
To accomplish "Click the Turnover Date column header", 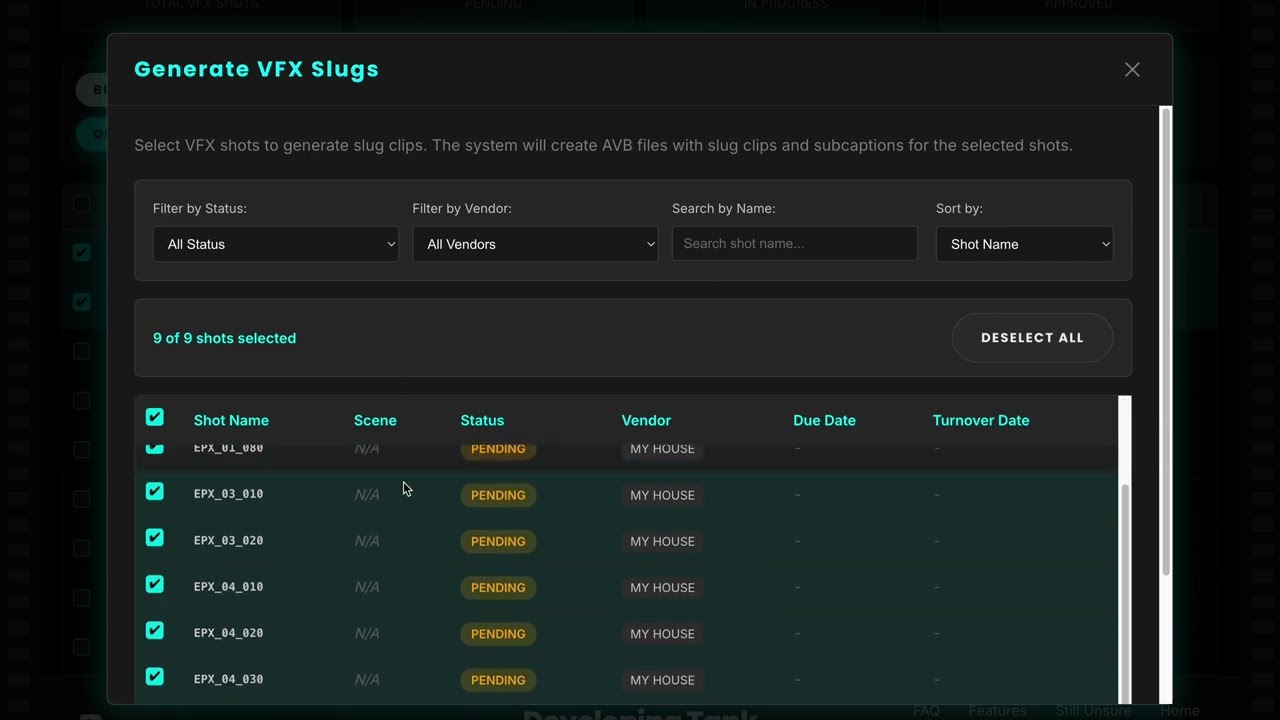I will coord(980,420).
